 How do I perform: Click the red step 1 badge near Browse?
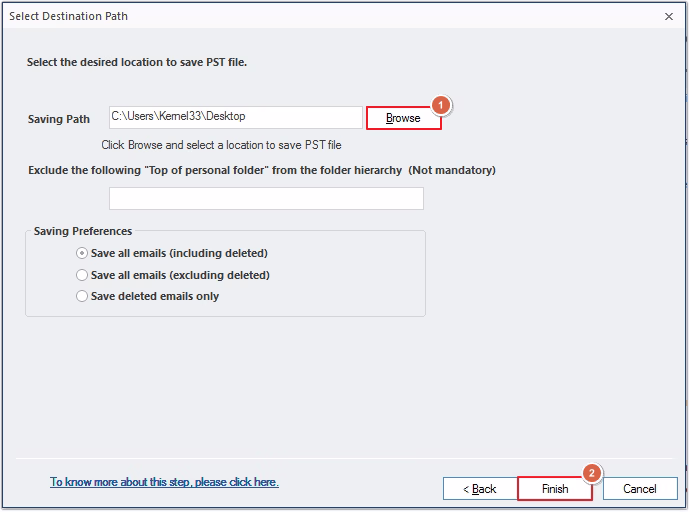click(x=440, y=106)
